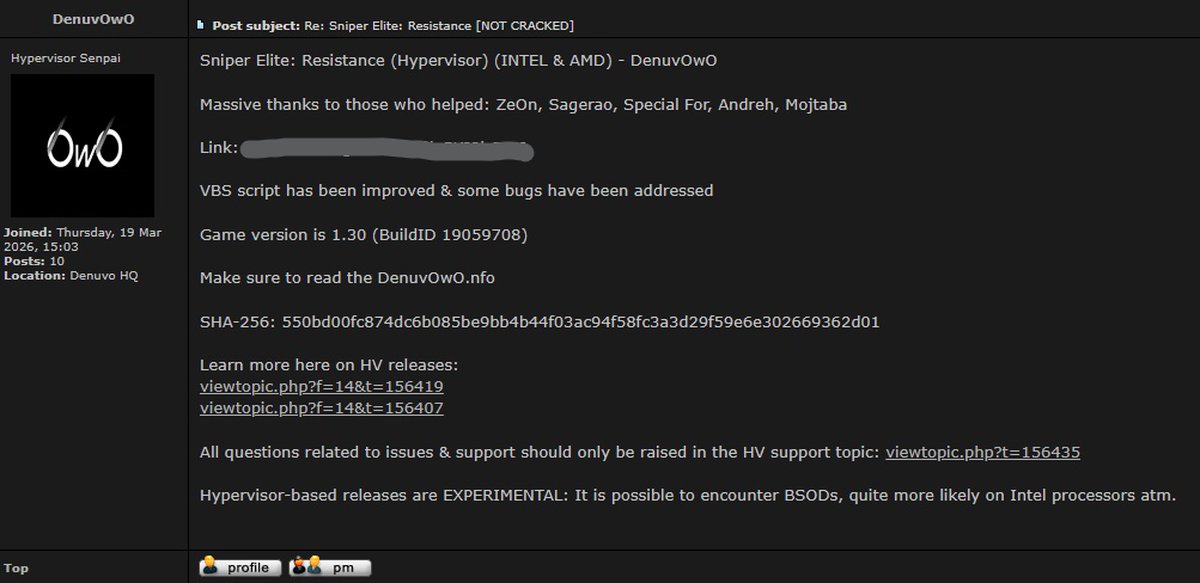Click the Massive thanks credits line

[523, 104]
